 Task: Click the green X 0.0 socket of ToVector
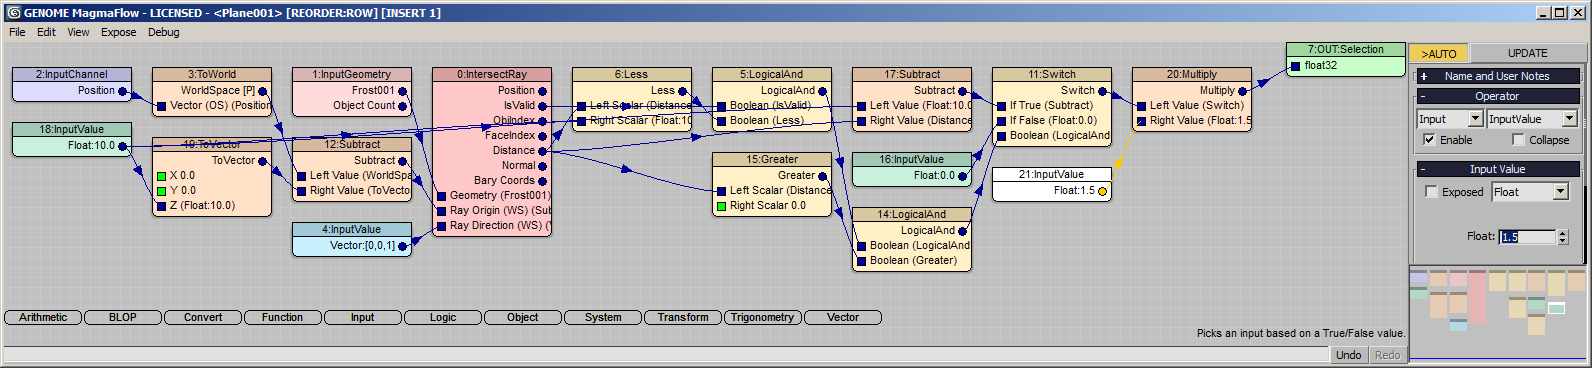click(161, 176)
